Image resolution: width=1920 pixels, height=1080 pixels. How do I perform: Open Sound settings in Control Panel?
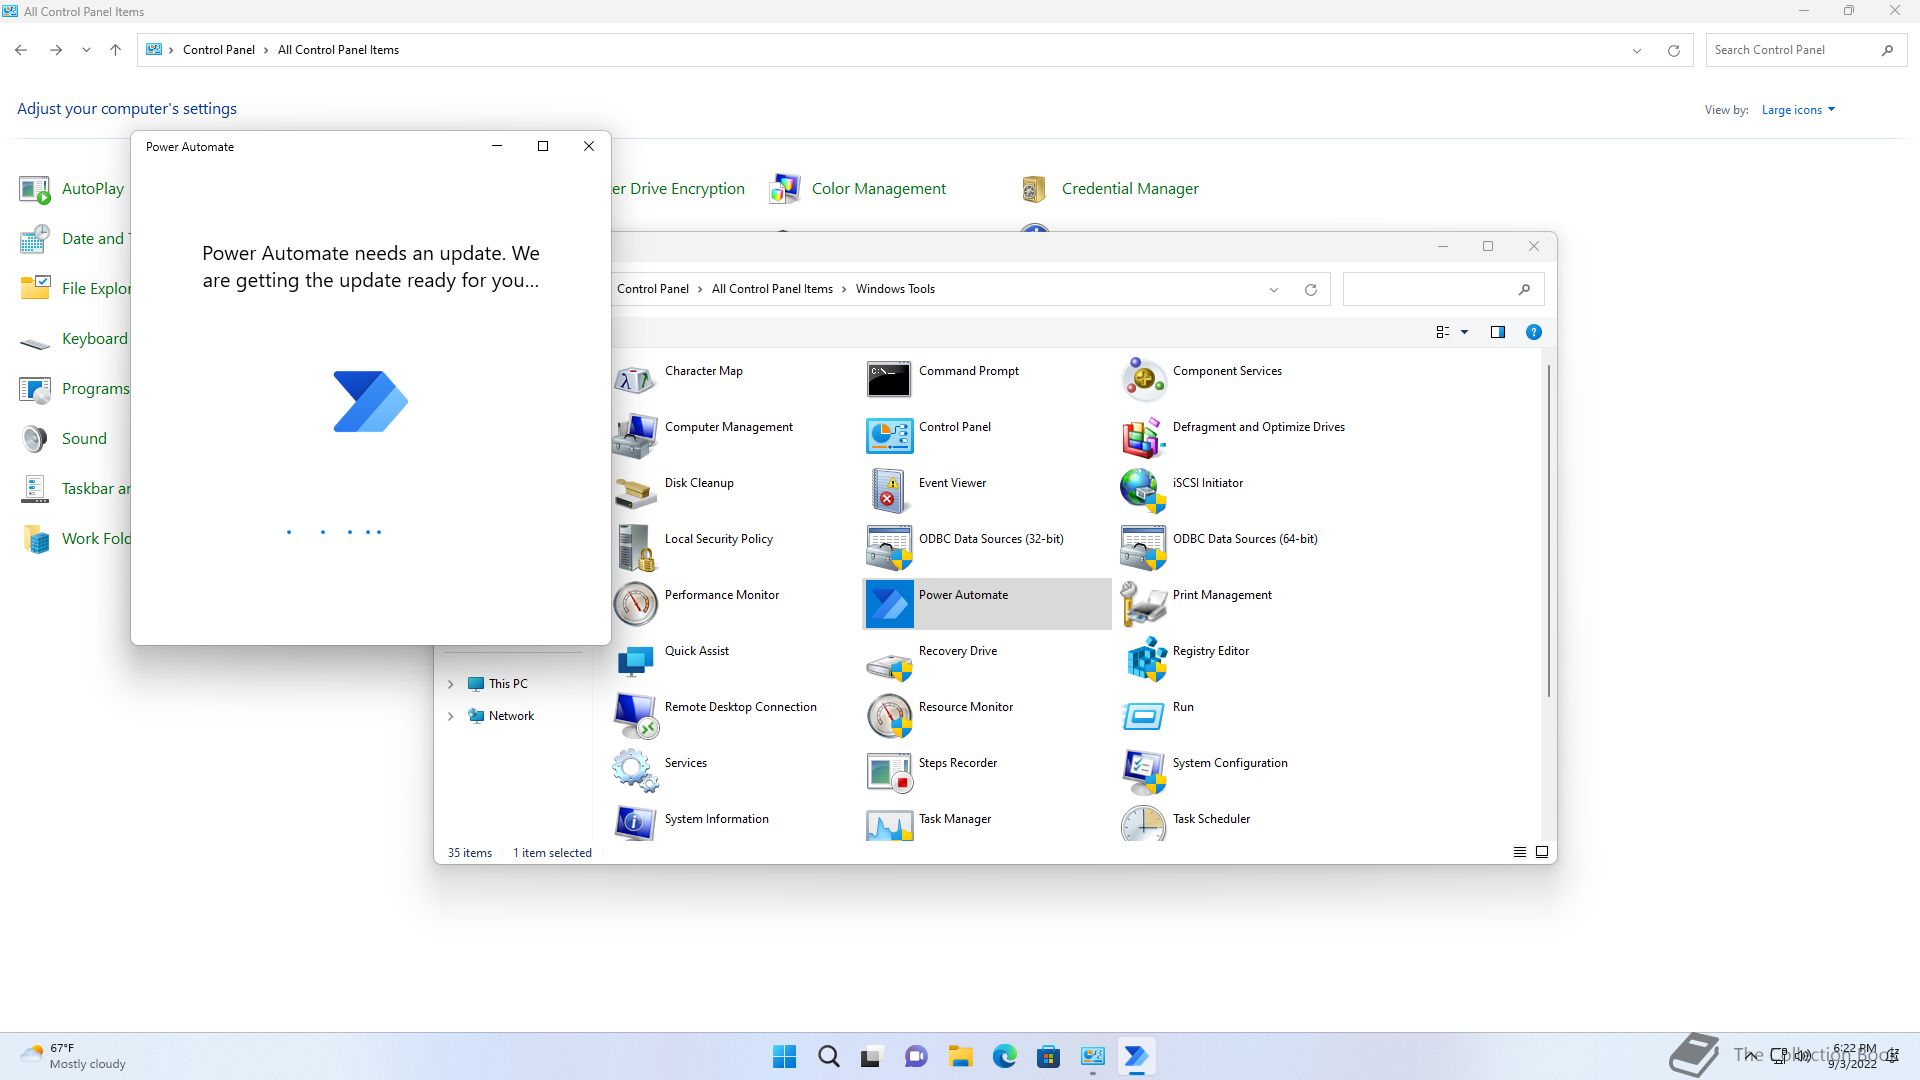pyautogui.click(x=63, y=438)
